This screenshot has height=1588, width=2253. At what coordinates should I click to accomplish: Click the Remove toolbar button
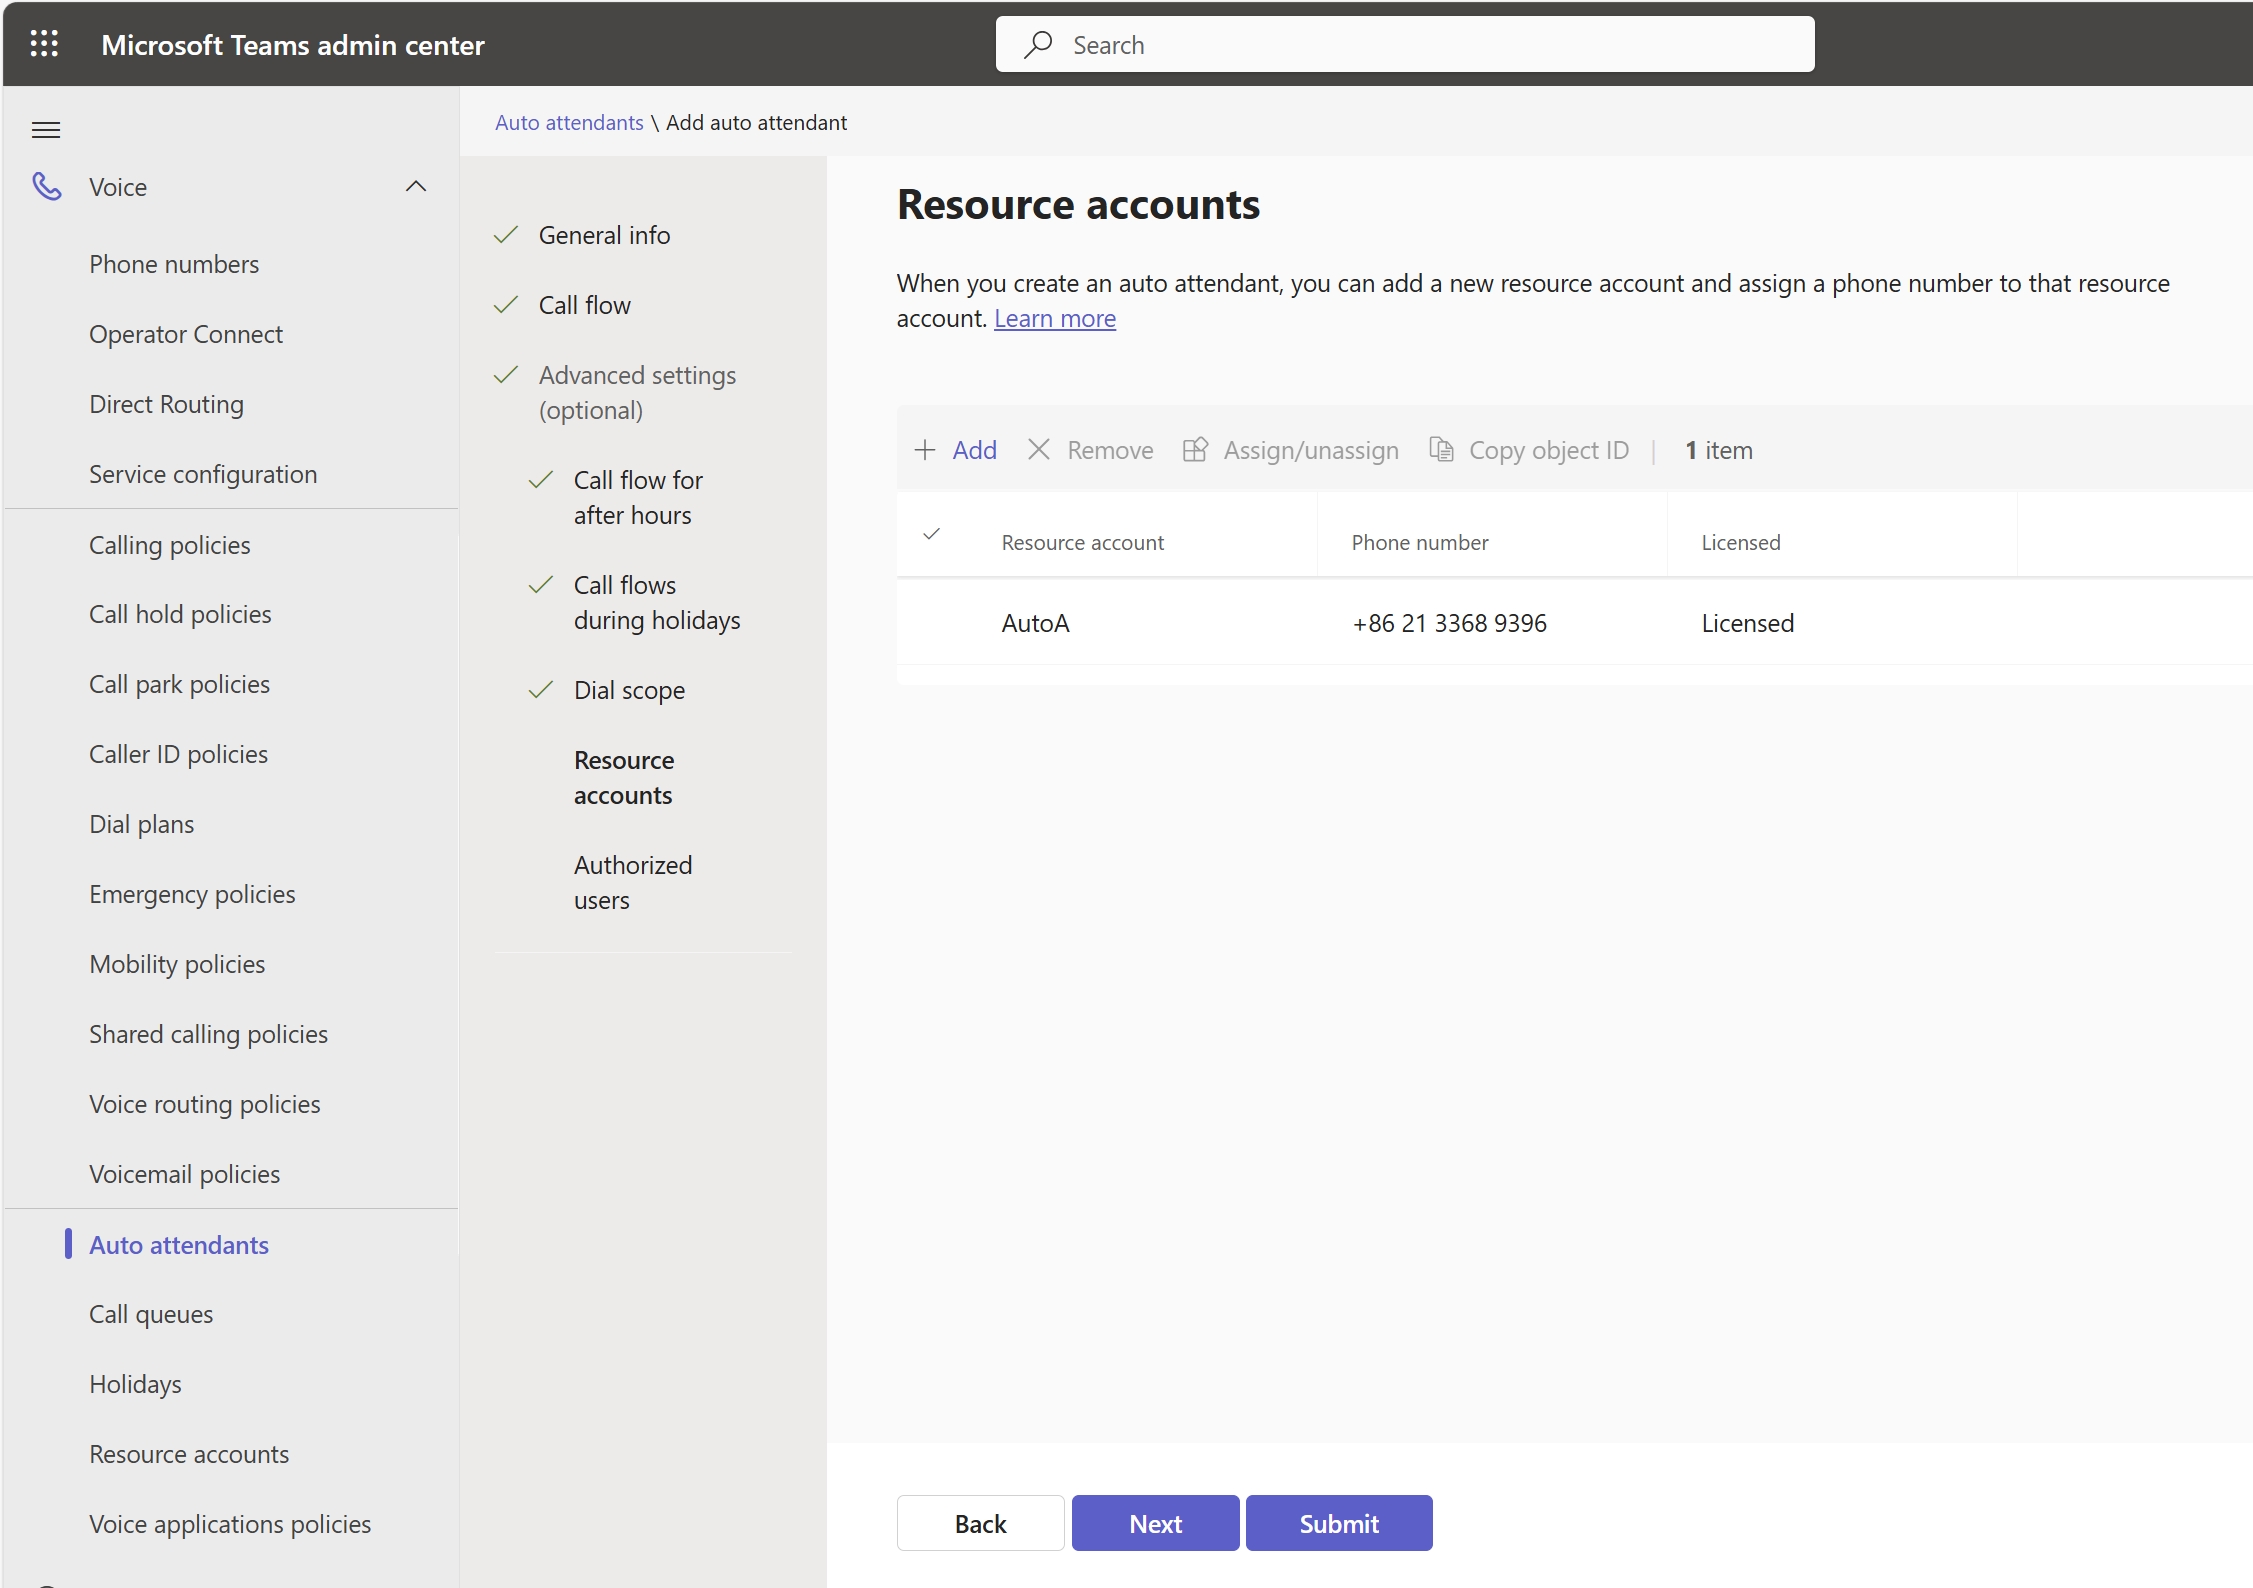[1091, 450]
